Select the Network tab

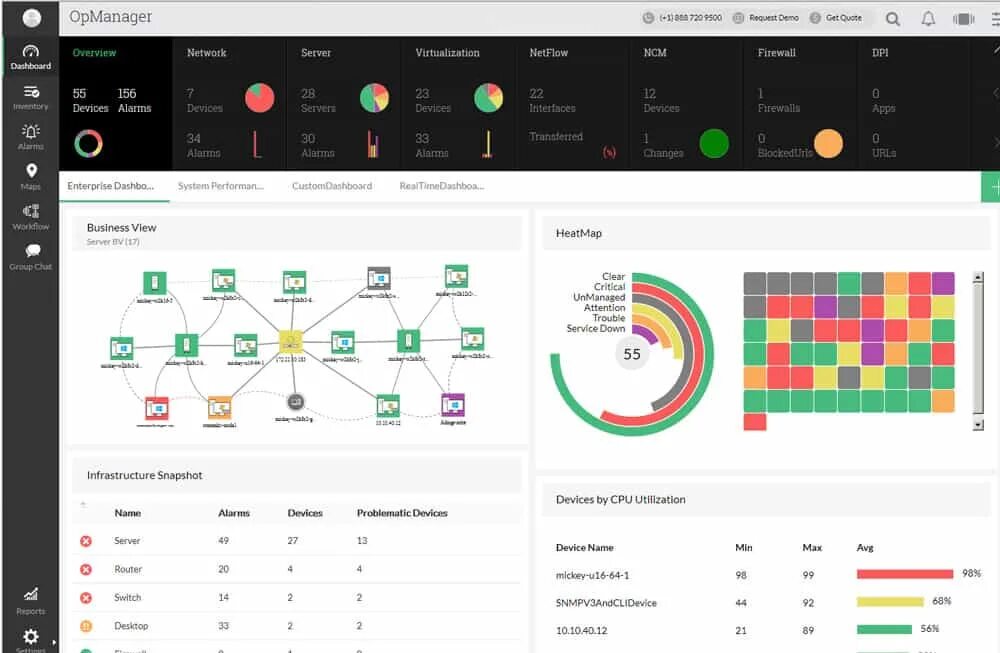click(207, 53)
